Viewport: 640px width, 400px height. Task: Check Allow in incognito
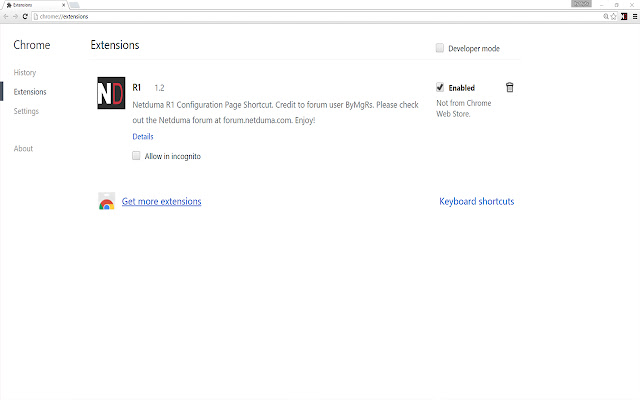click(x=136, y=156)
